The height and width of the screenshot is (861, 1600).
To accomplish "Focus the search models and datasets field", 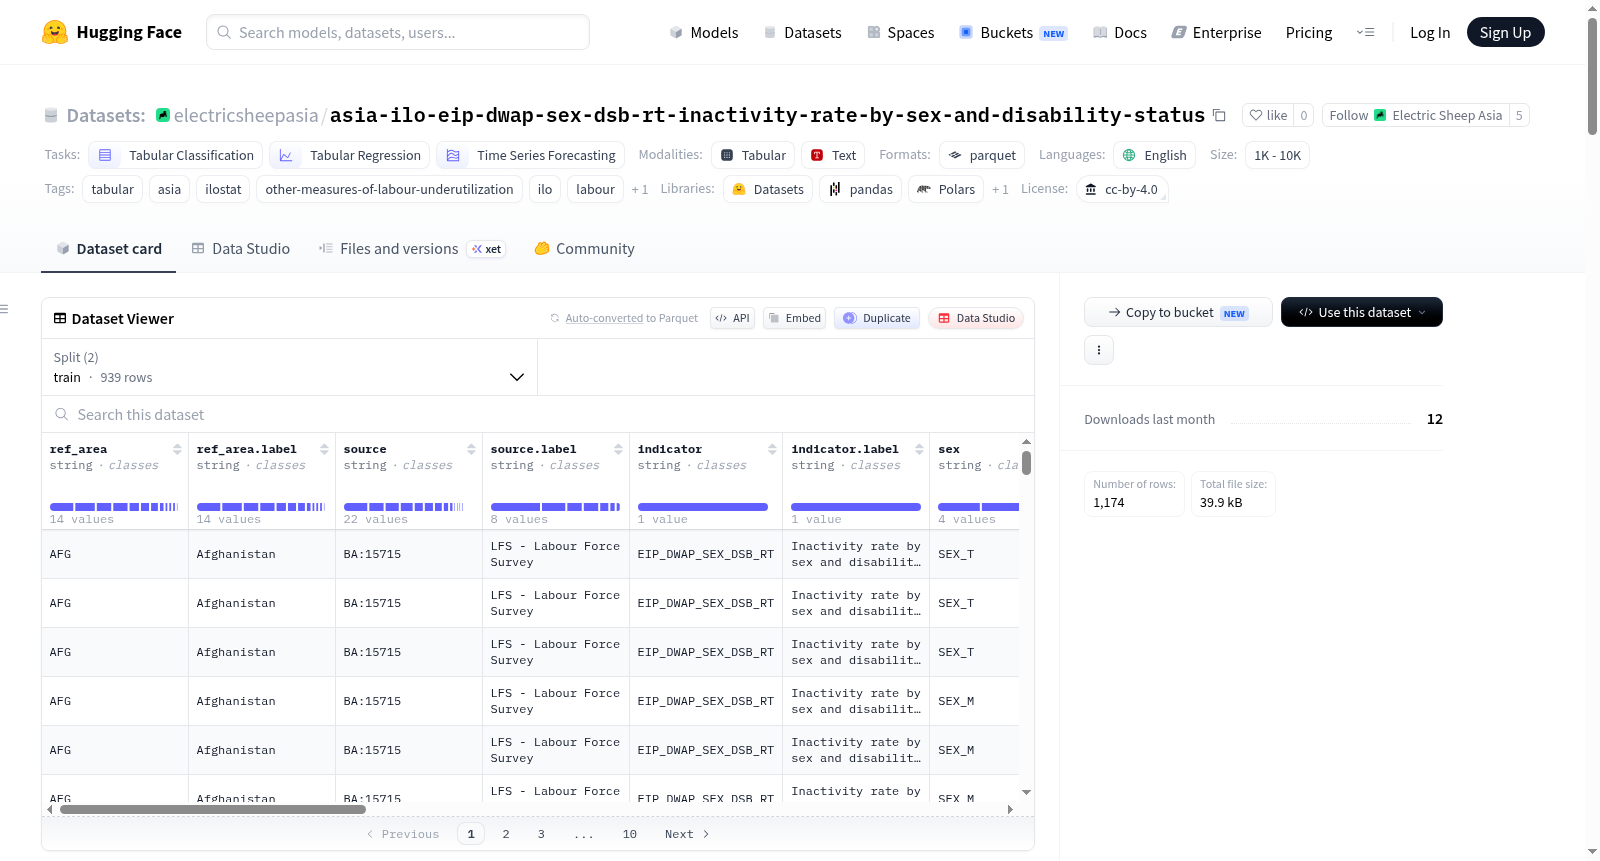I will pyautogui.click(x=398, y=32).
